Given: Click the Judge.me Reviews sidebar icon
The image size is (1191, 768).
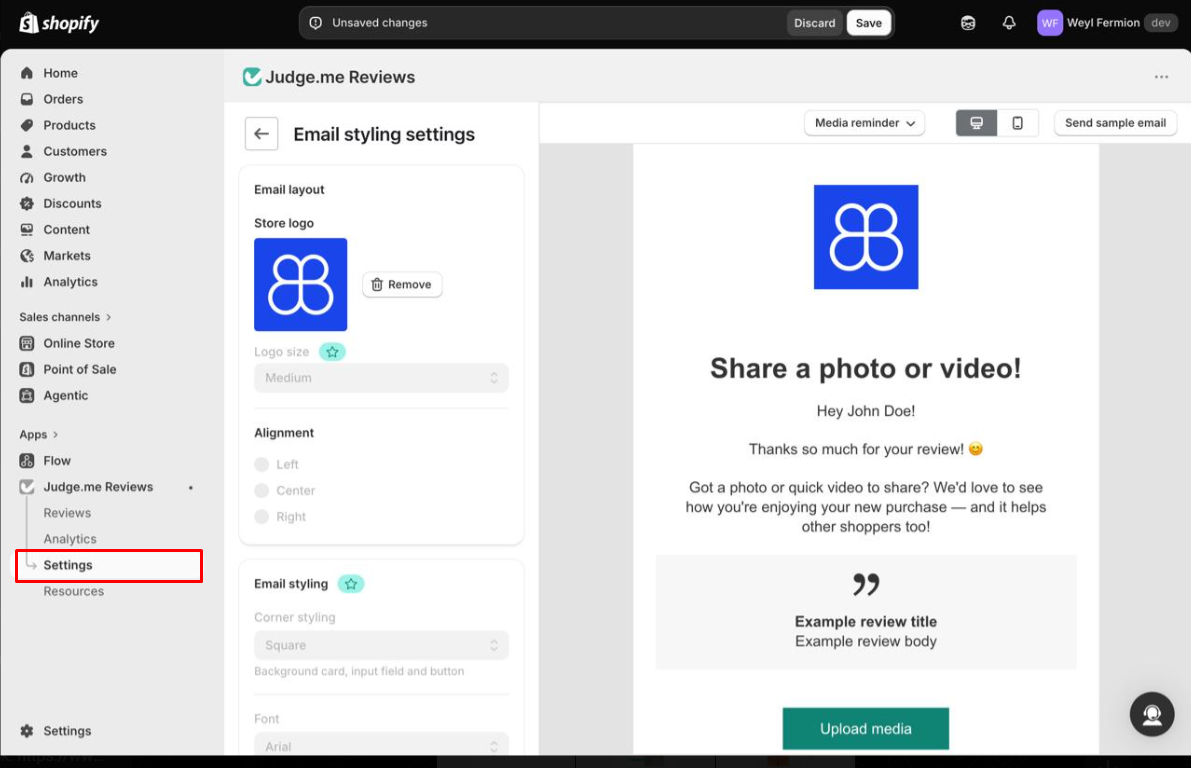Looking at the screenshot, I should click(x=27, y=487).
